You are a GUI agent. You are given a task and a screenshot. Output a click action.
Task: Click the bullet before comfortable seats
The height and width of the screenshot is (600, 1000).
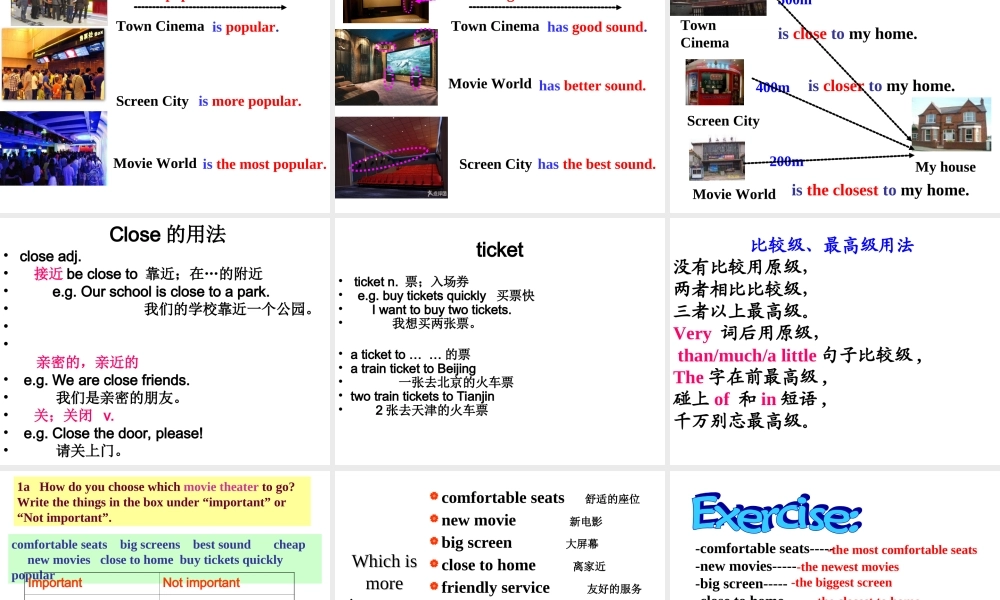point(432,497)
